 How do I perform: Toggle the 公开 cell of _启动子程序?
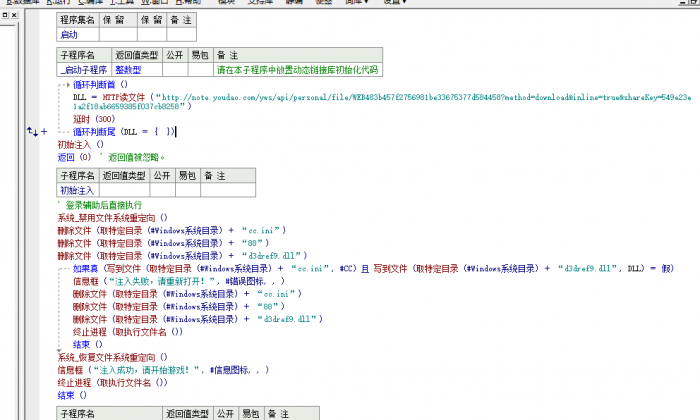[x=175, y=70]
